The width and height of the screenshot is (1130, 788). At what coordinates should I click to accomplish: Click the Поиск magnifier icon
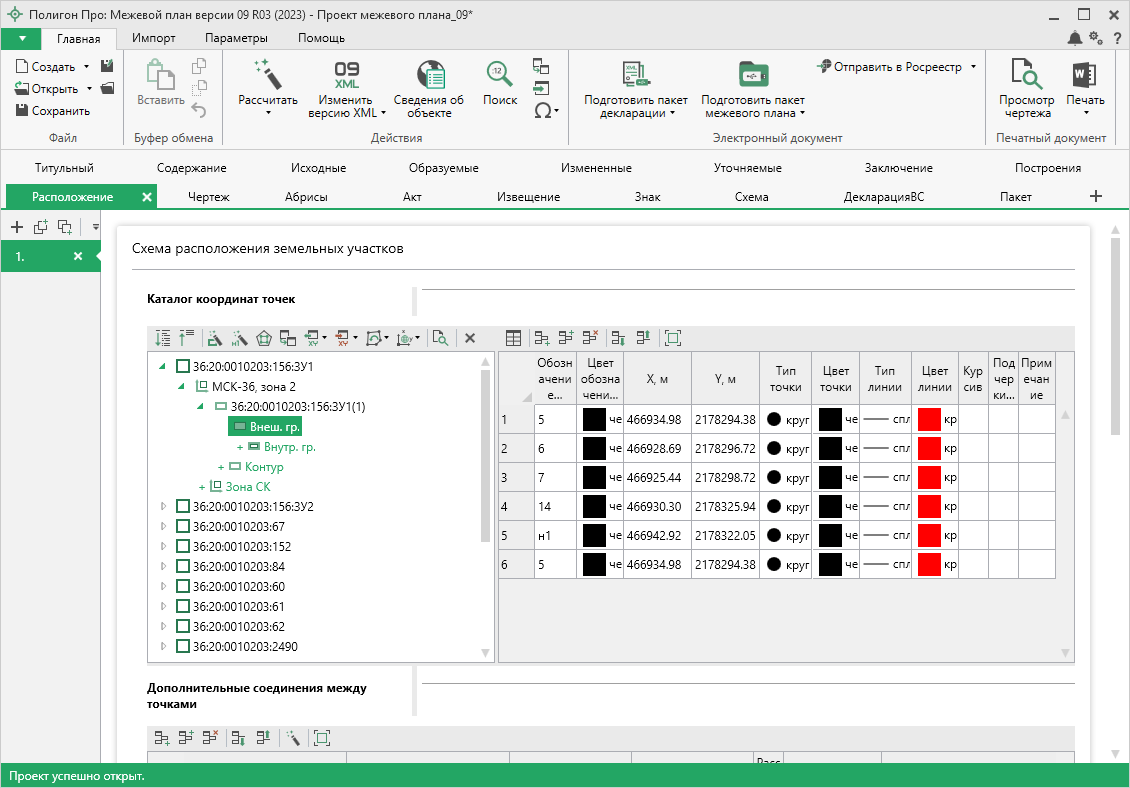tap(499, 75)
